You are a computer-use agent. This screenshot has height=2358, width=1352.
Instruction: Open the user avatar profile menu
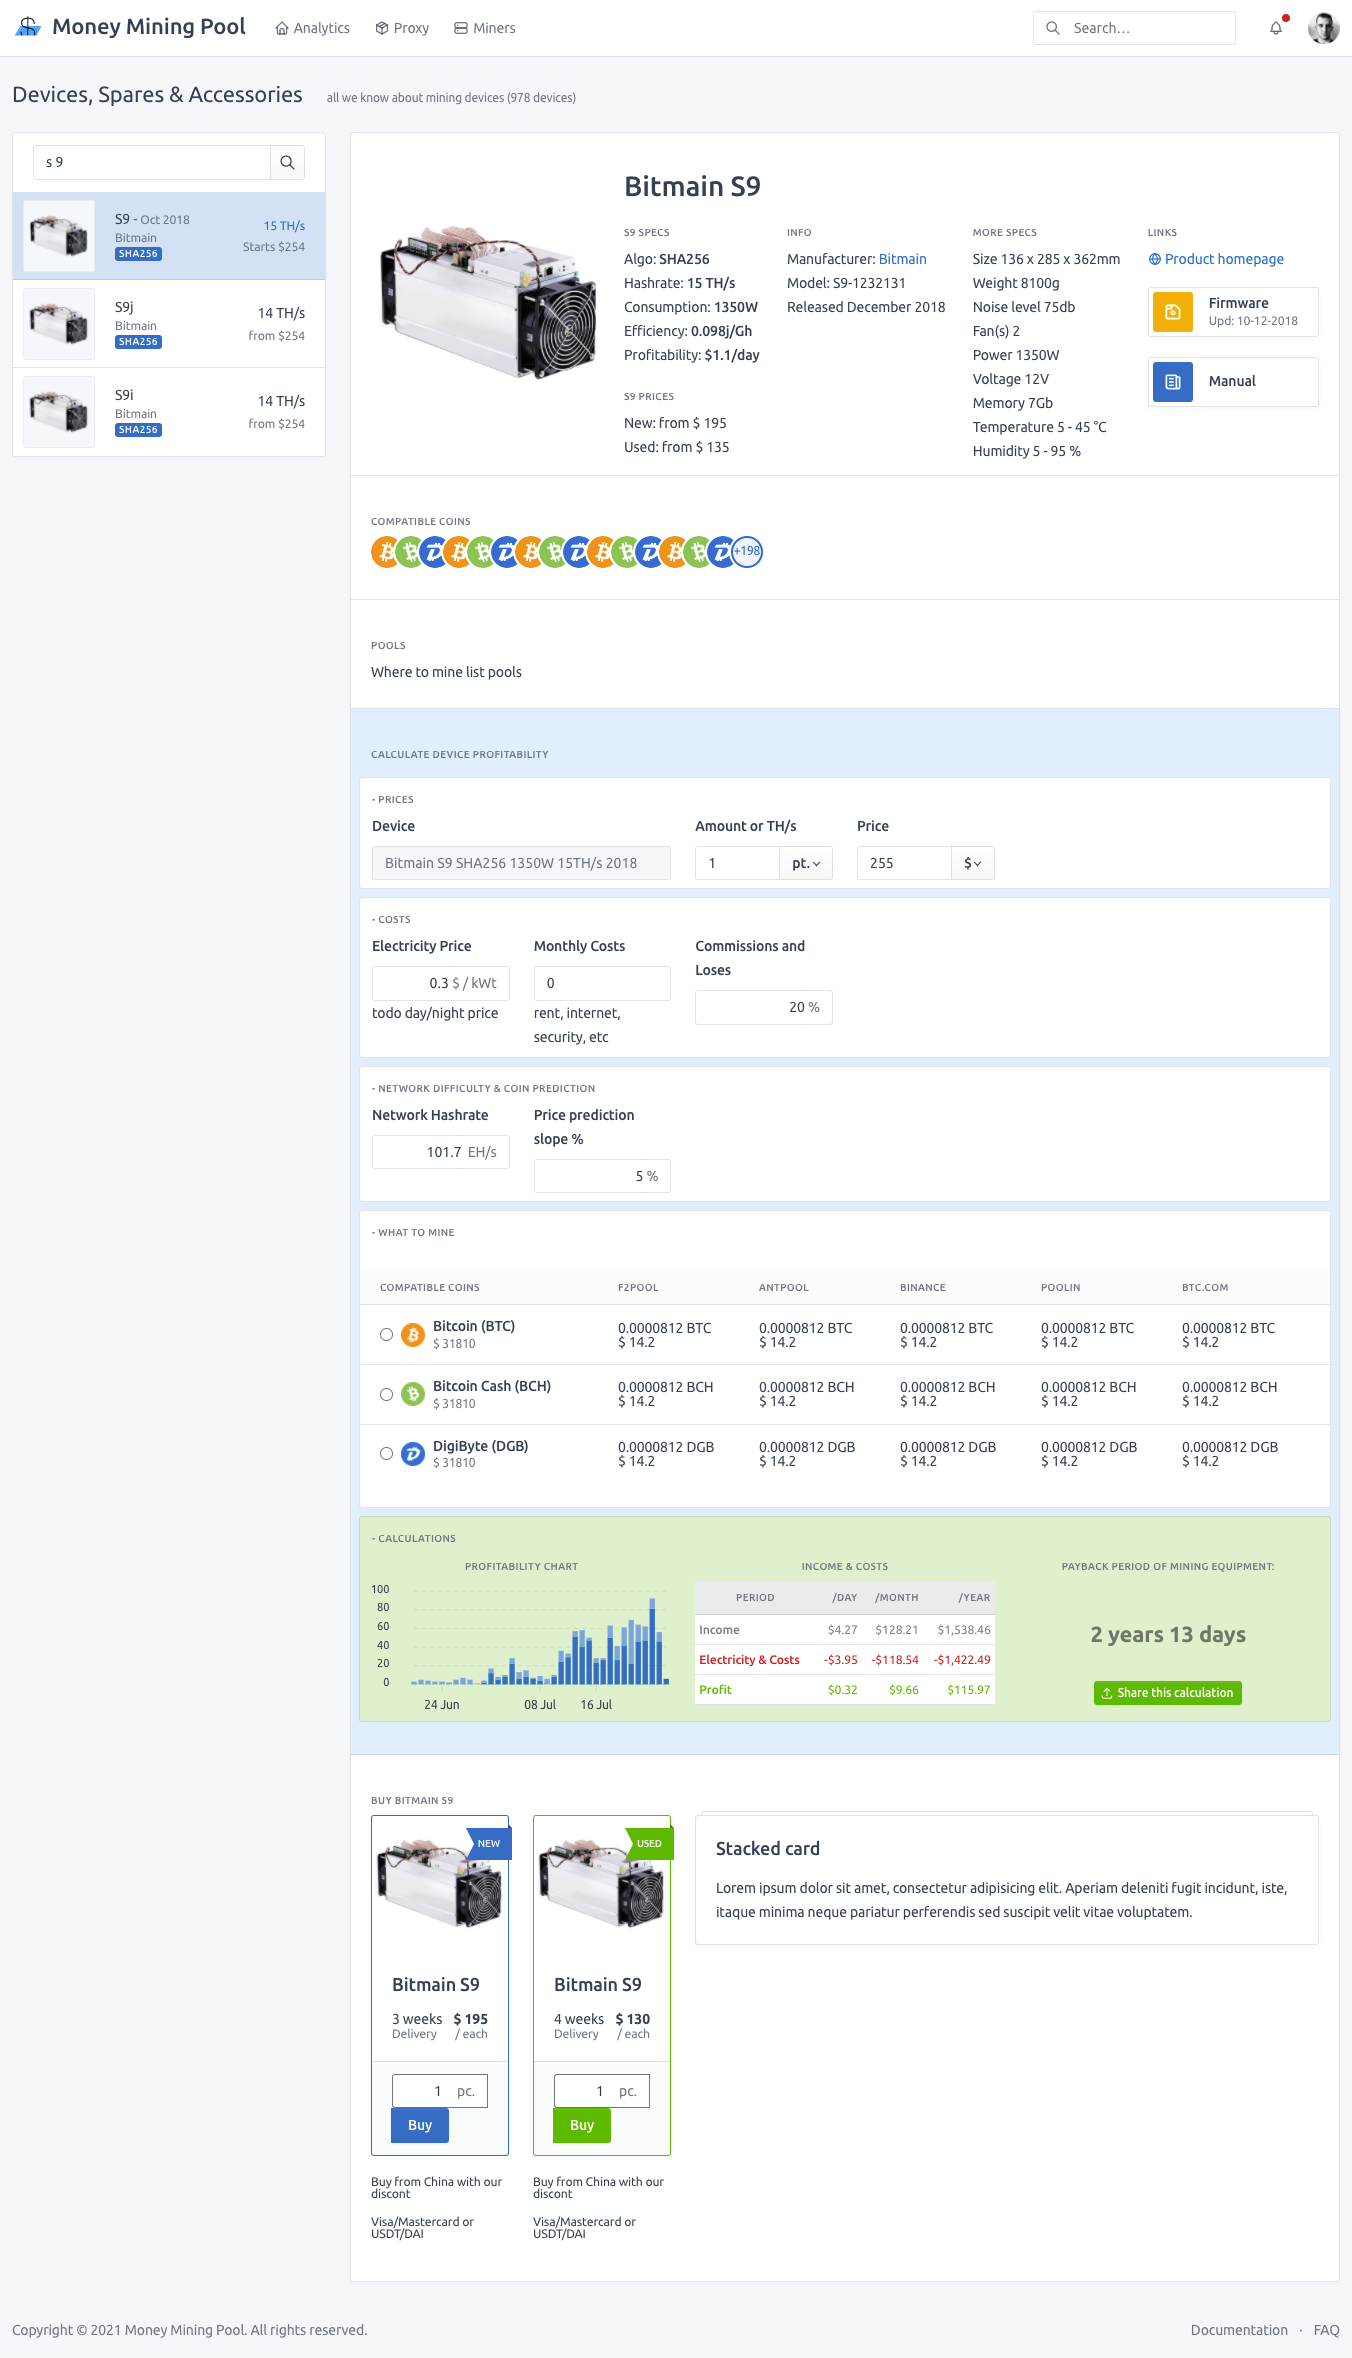click(x=1323, y=28)
